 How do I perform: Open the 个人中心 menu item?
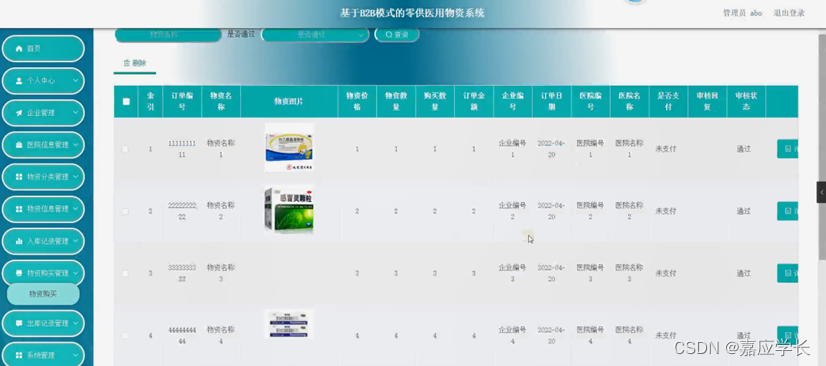[43, 81]
